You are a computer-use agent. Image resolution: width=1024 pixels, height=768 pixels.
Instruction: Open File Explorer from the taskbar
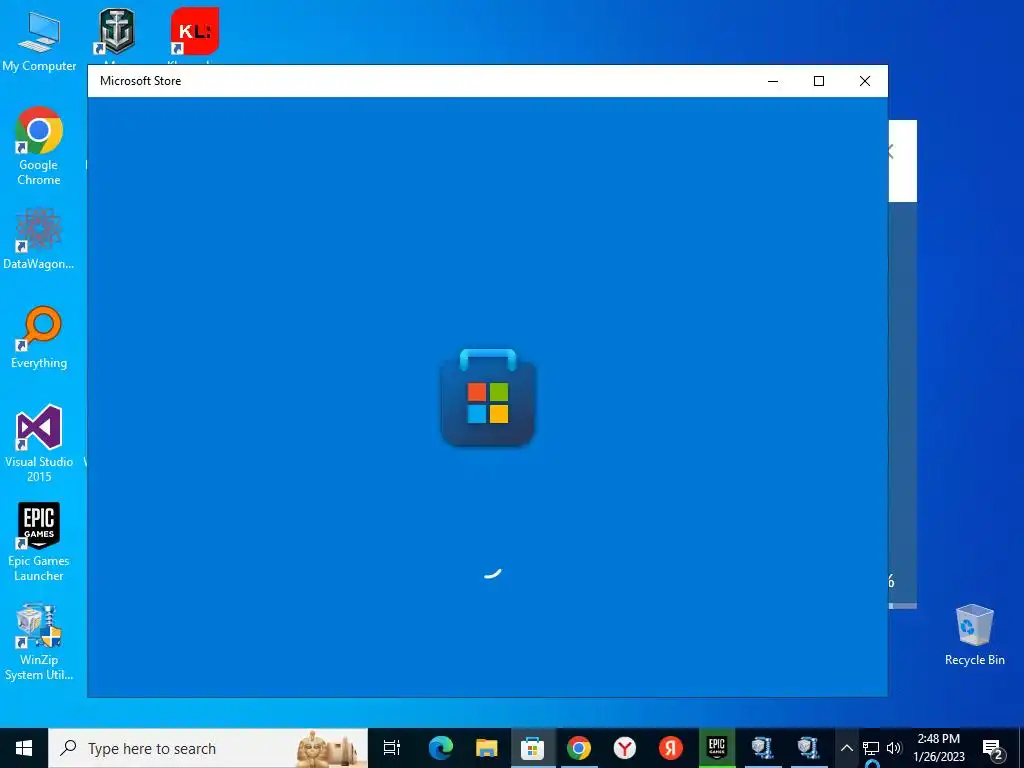tap(487, 748)
